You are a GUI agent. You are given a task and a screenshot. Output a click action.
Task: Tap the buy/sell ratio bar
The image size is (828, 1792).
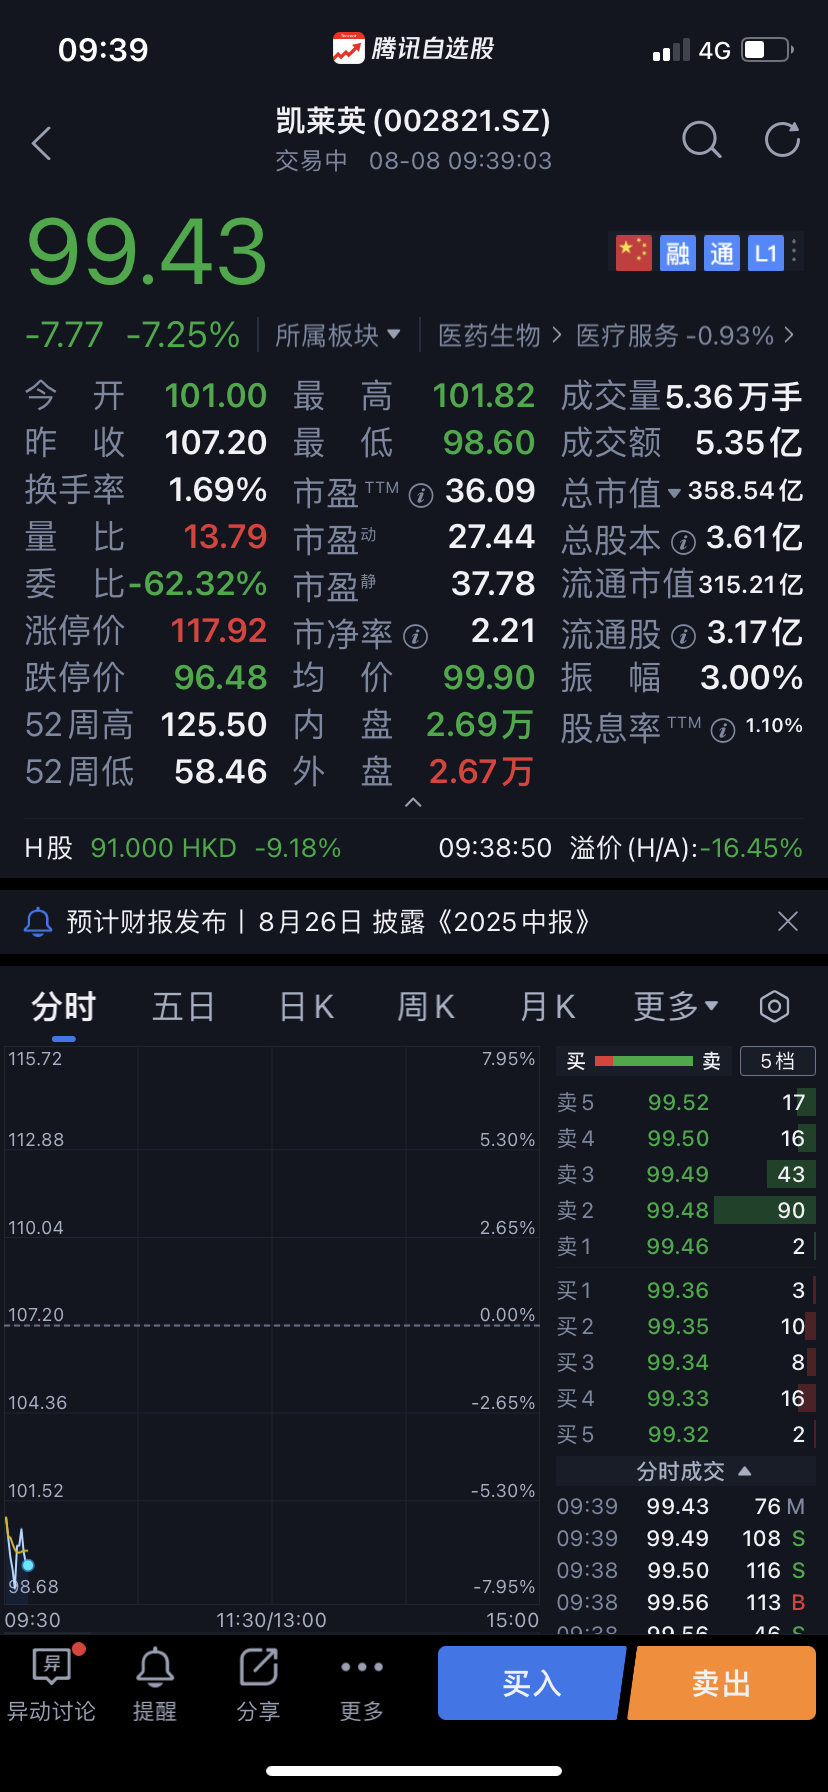pyautogui.click(x=644, y=1061)
